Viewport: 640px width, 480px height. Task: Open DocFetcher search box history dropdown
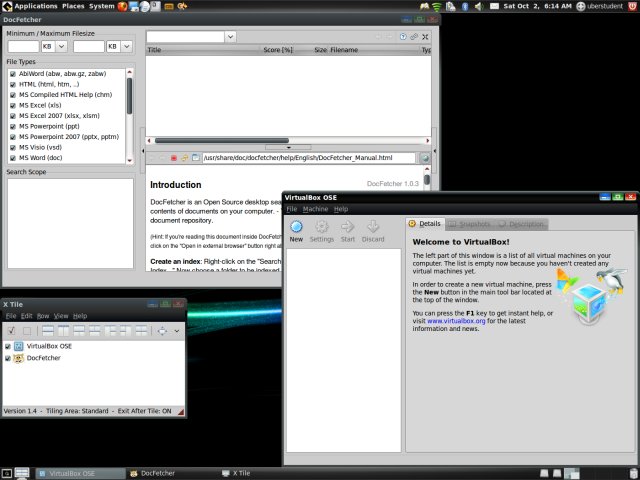230,37
